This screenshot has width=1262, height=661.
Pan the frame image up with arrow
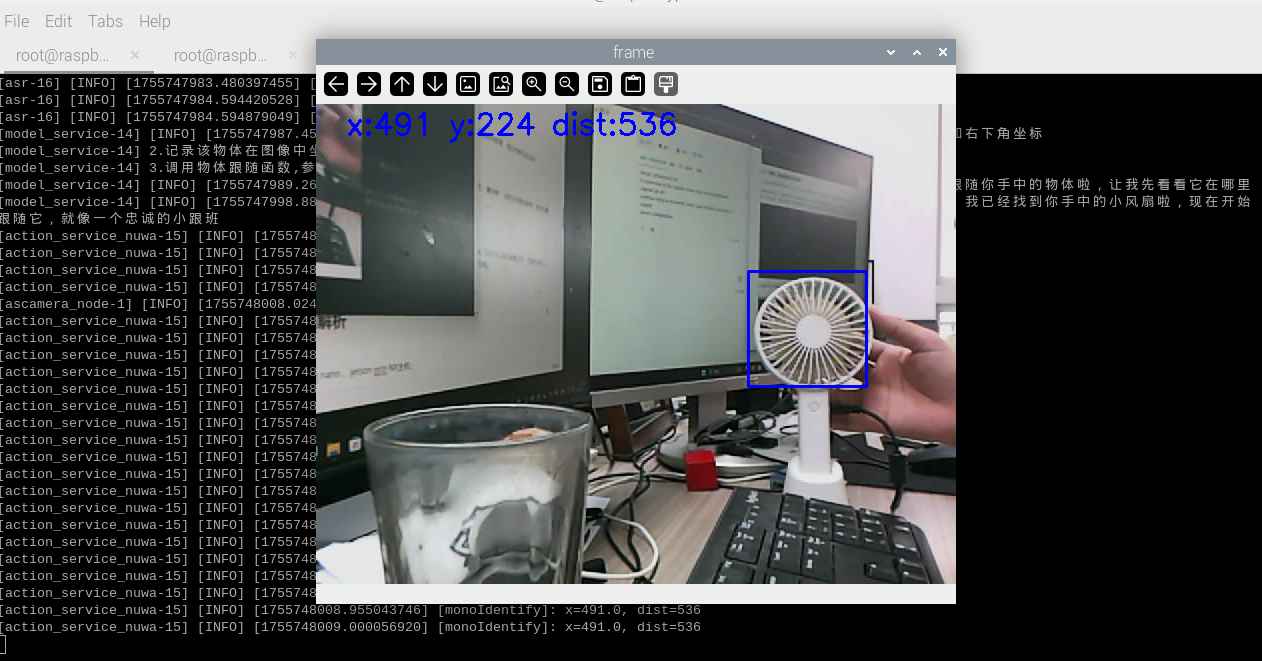(402, 84)
